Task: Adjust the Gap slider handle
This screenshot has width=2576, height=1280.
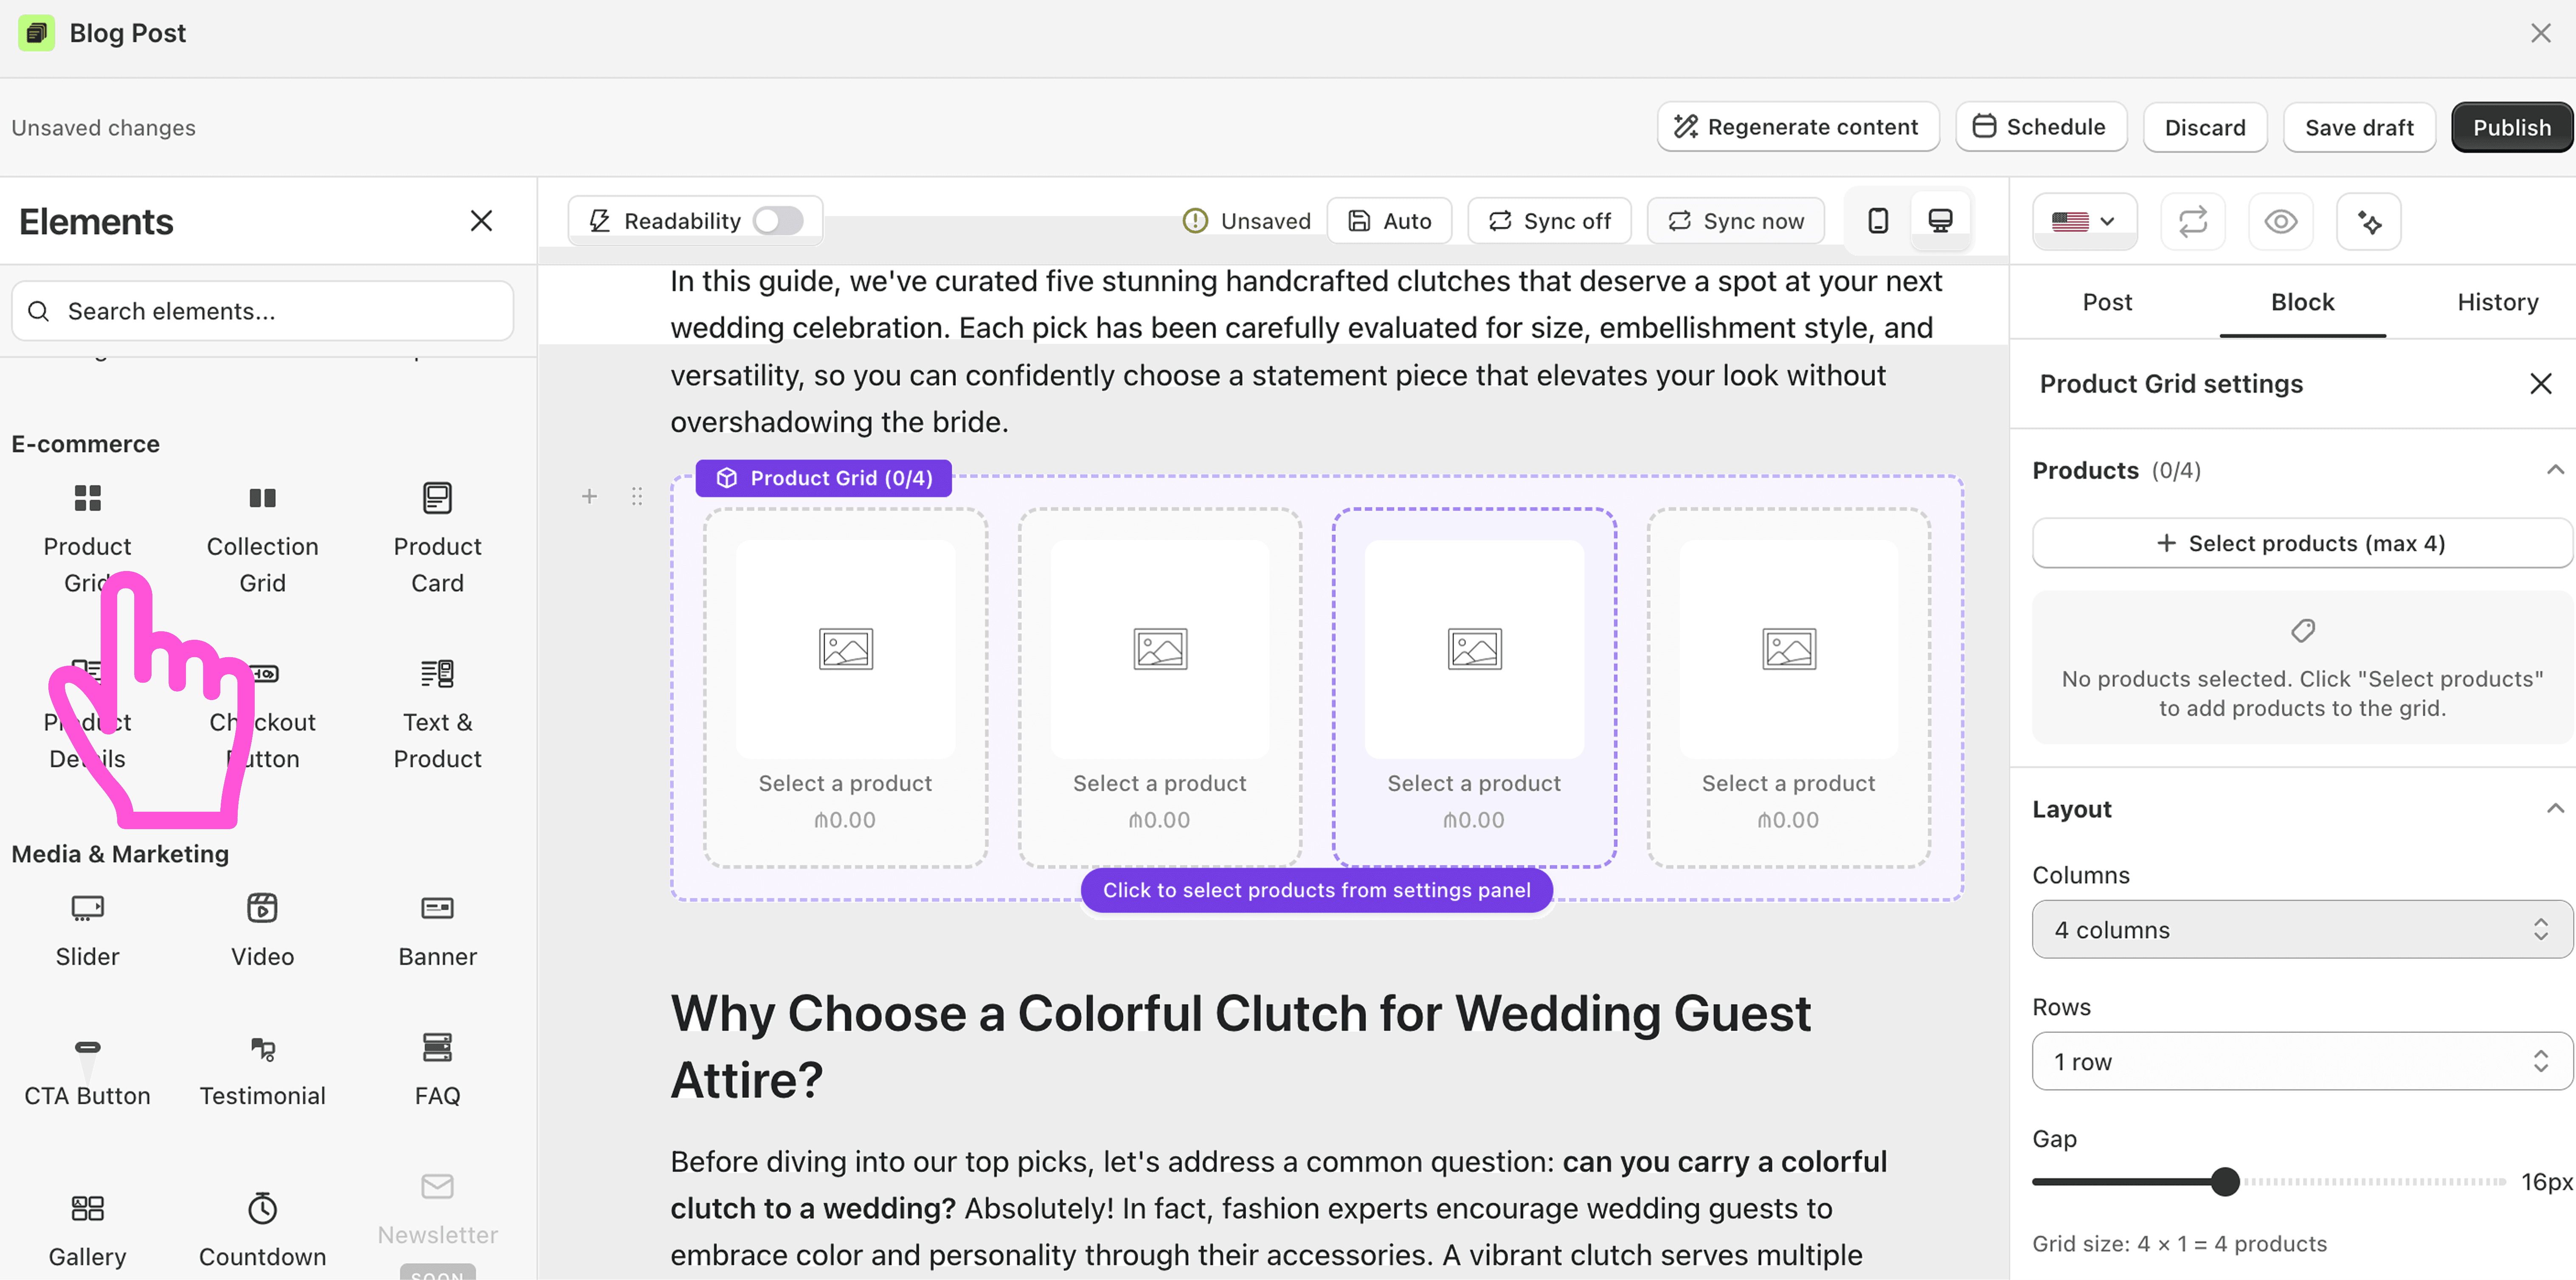Action: click(x=2225, y=1181)
